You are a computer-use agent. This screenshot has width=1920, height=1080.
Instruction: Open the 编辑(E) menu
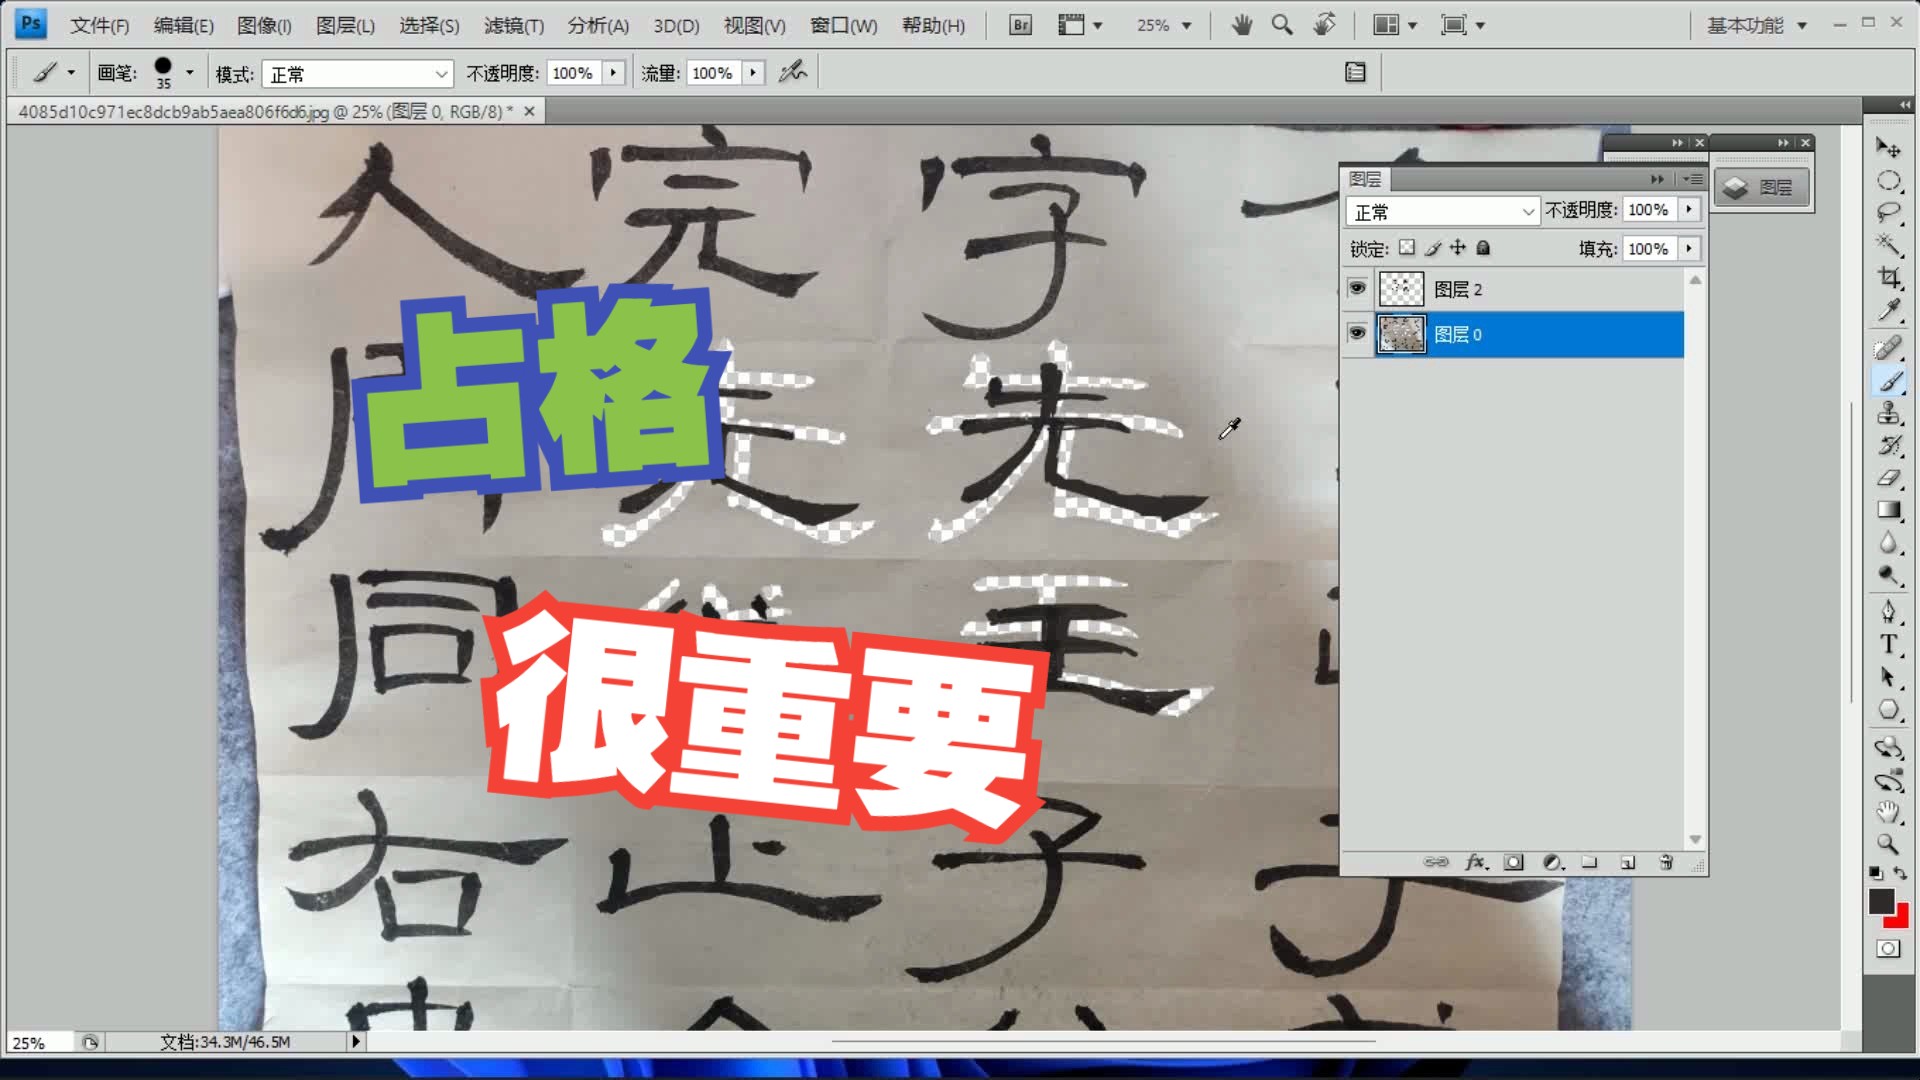(x=183, y=25)
